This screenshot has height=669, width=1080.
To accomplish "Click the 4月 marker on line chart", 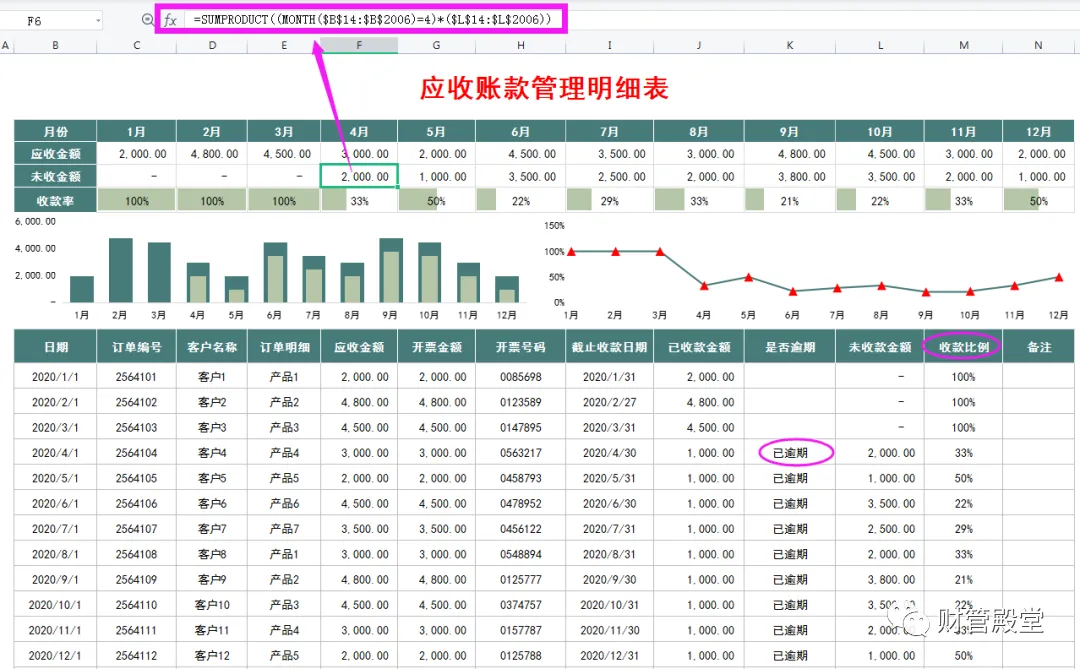I will click(x=704, y=285).
